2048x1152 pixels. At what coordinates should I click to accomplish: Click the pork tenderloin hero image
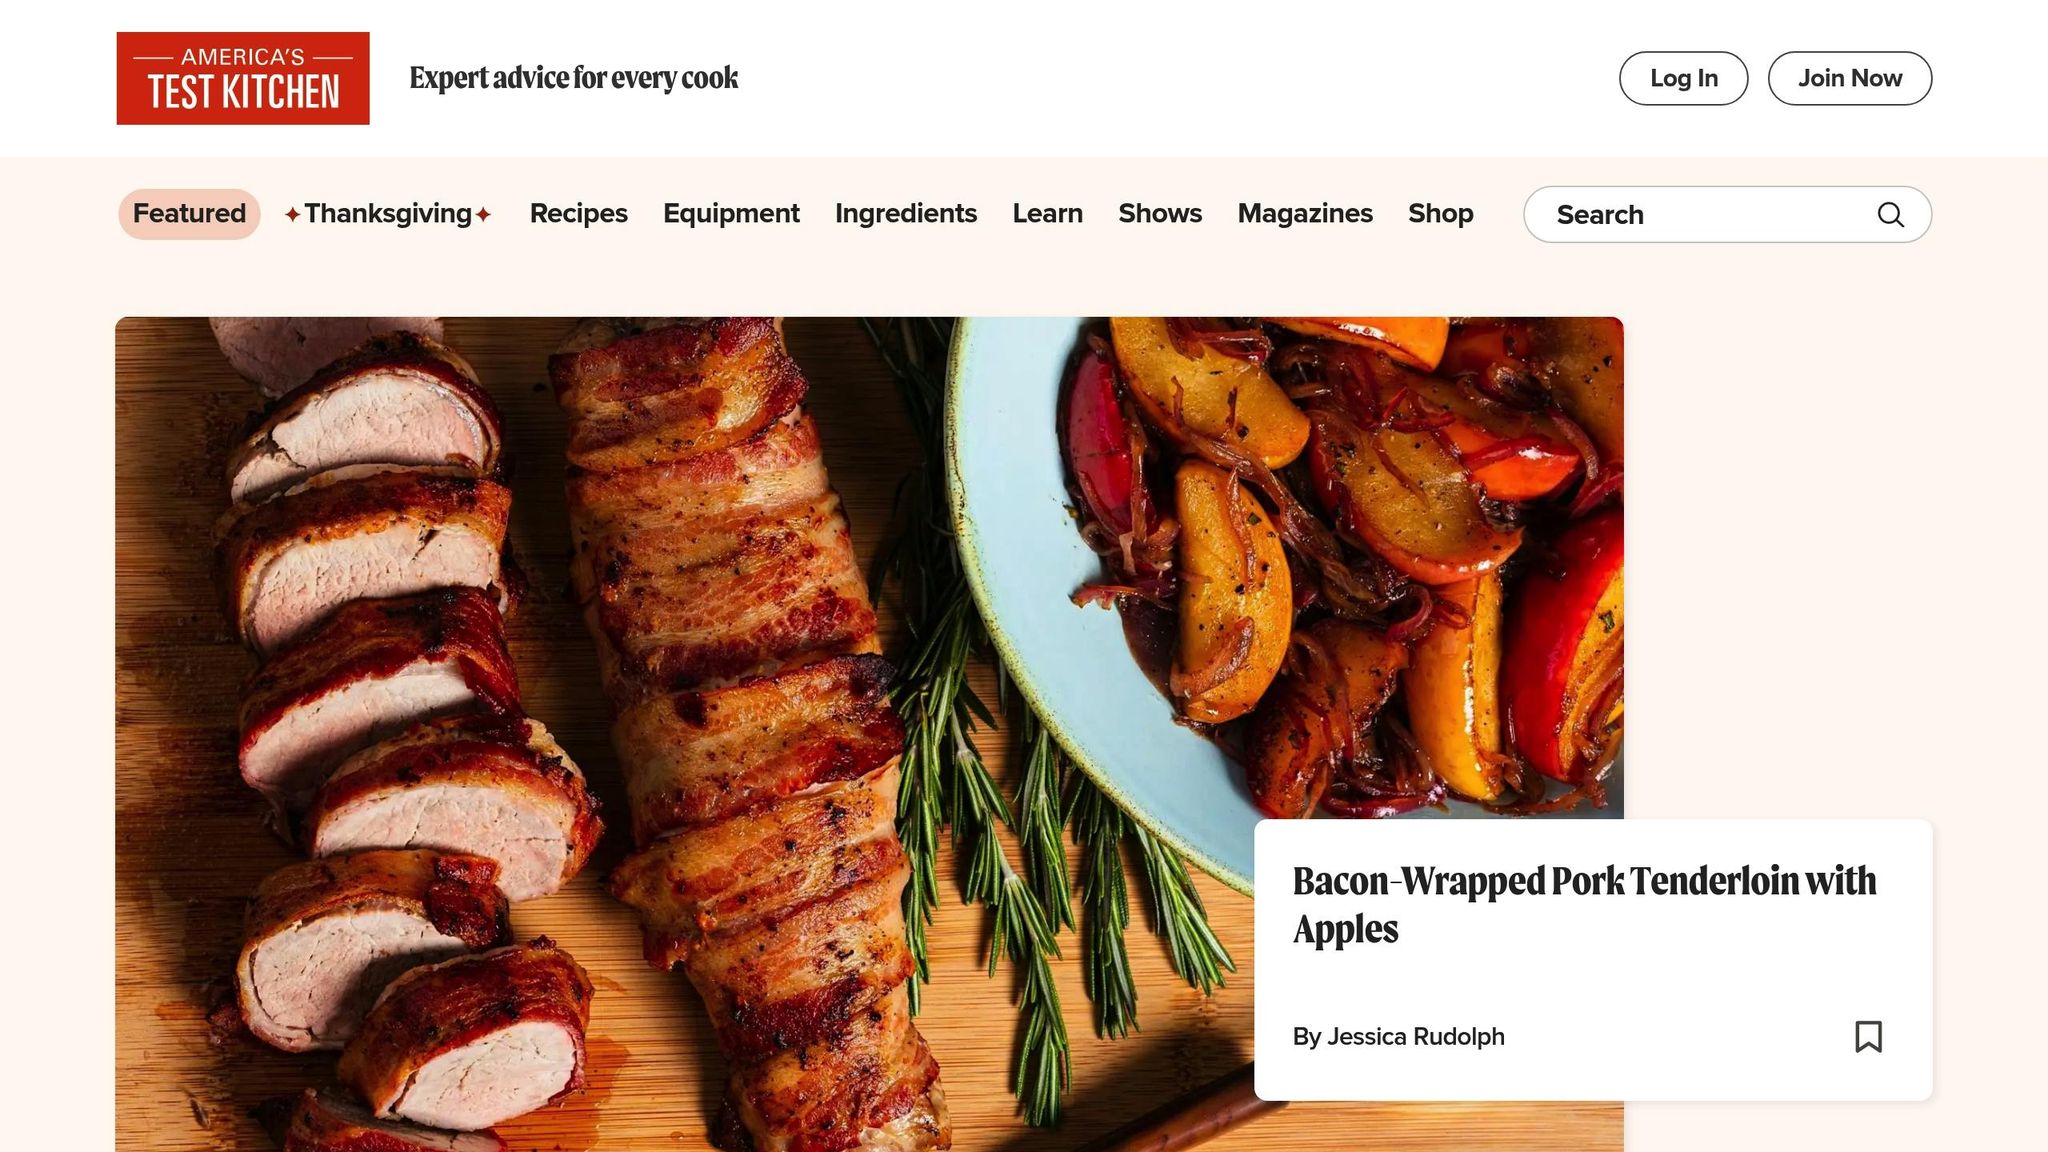click(x=684, y=734)
